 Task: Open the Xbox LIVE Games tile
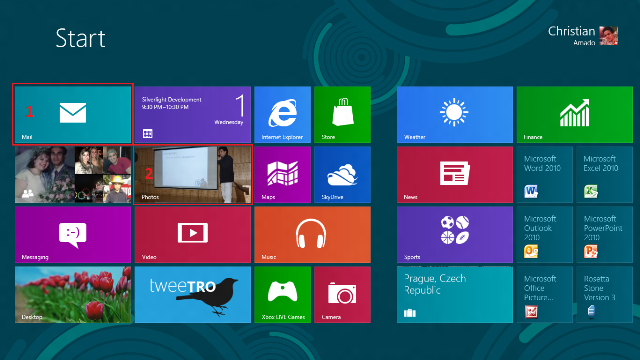(x=282, y=295)
